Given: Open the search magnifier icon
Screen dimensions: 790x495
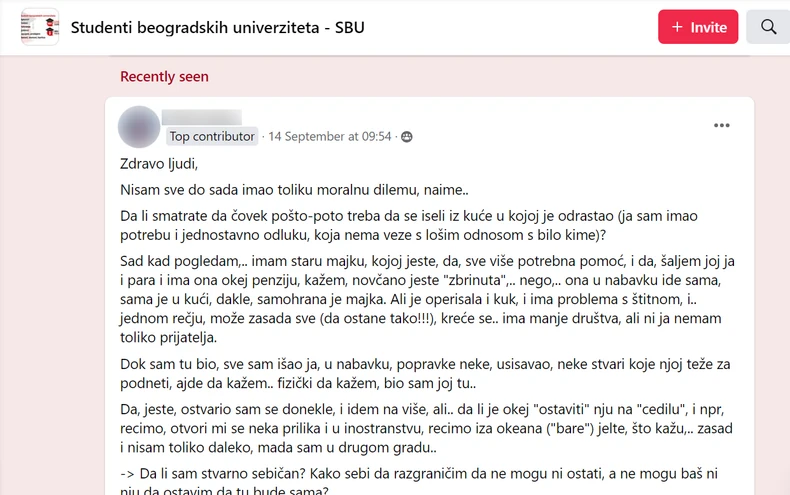Looking at the screenshot, I should click(x=768, y=27).
